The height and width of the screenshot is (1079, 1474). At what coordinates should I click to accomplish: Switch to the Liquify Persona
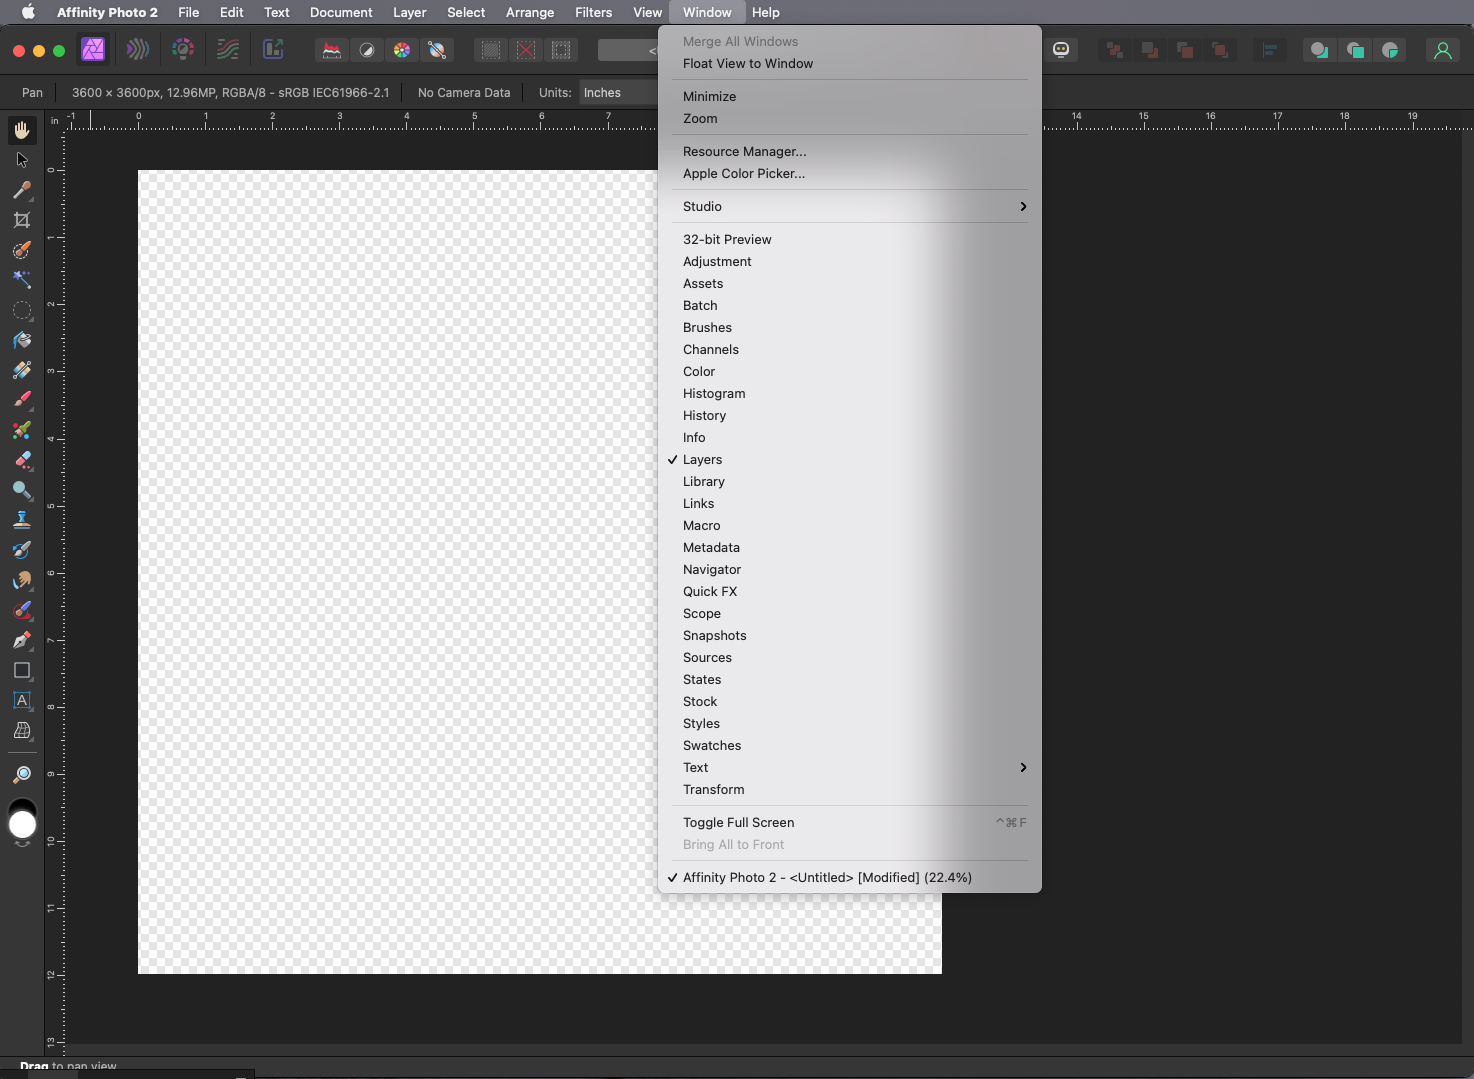tap(138, 49)
